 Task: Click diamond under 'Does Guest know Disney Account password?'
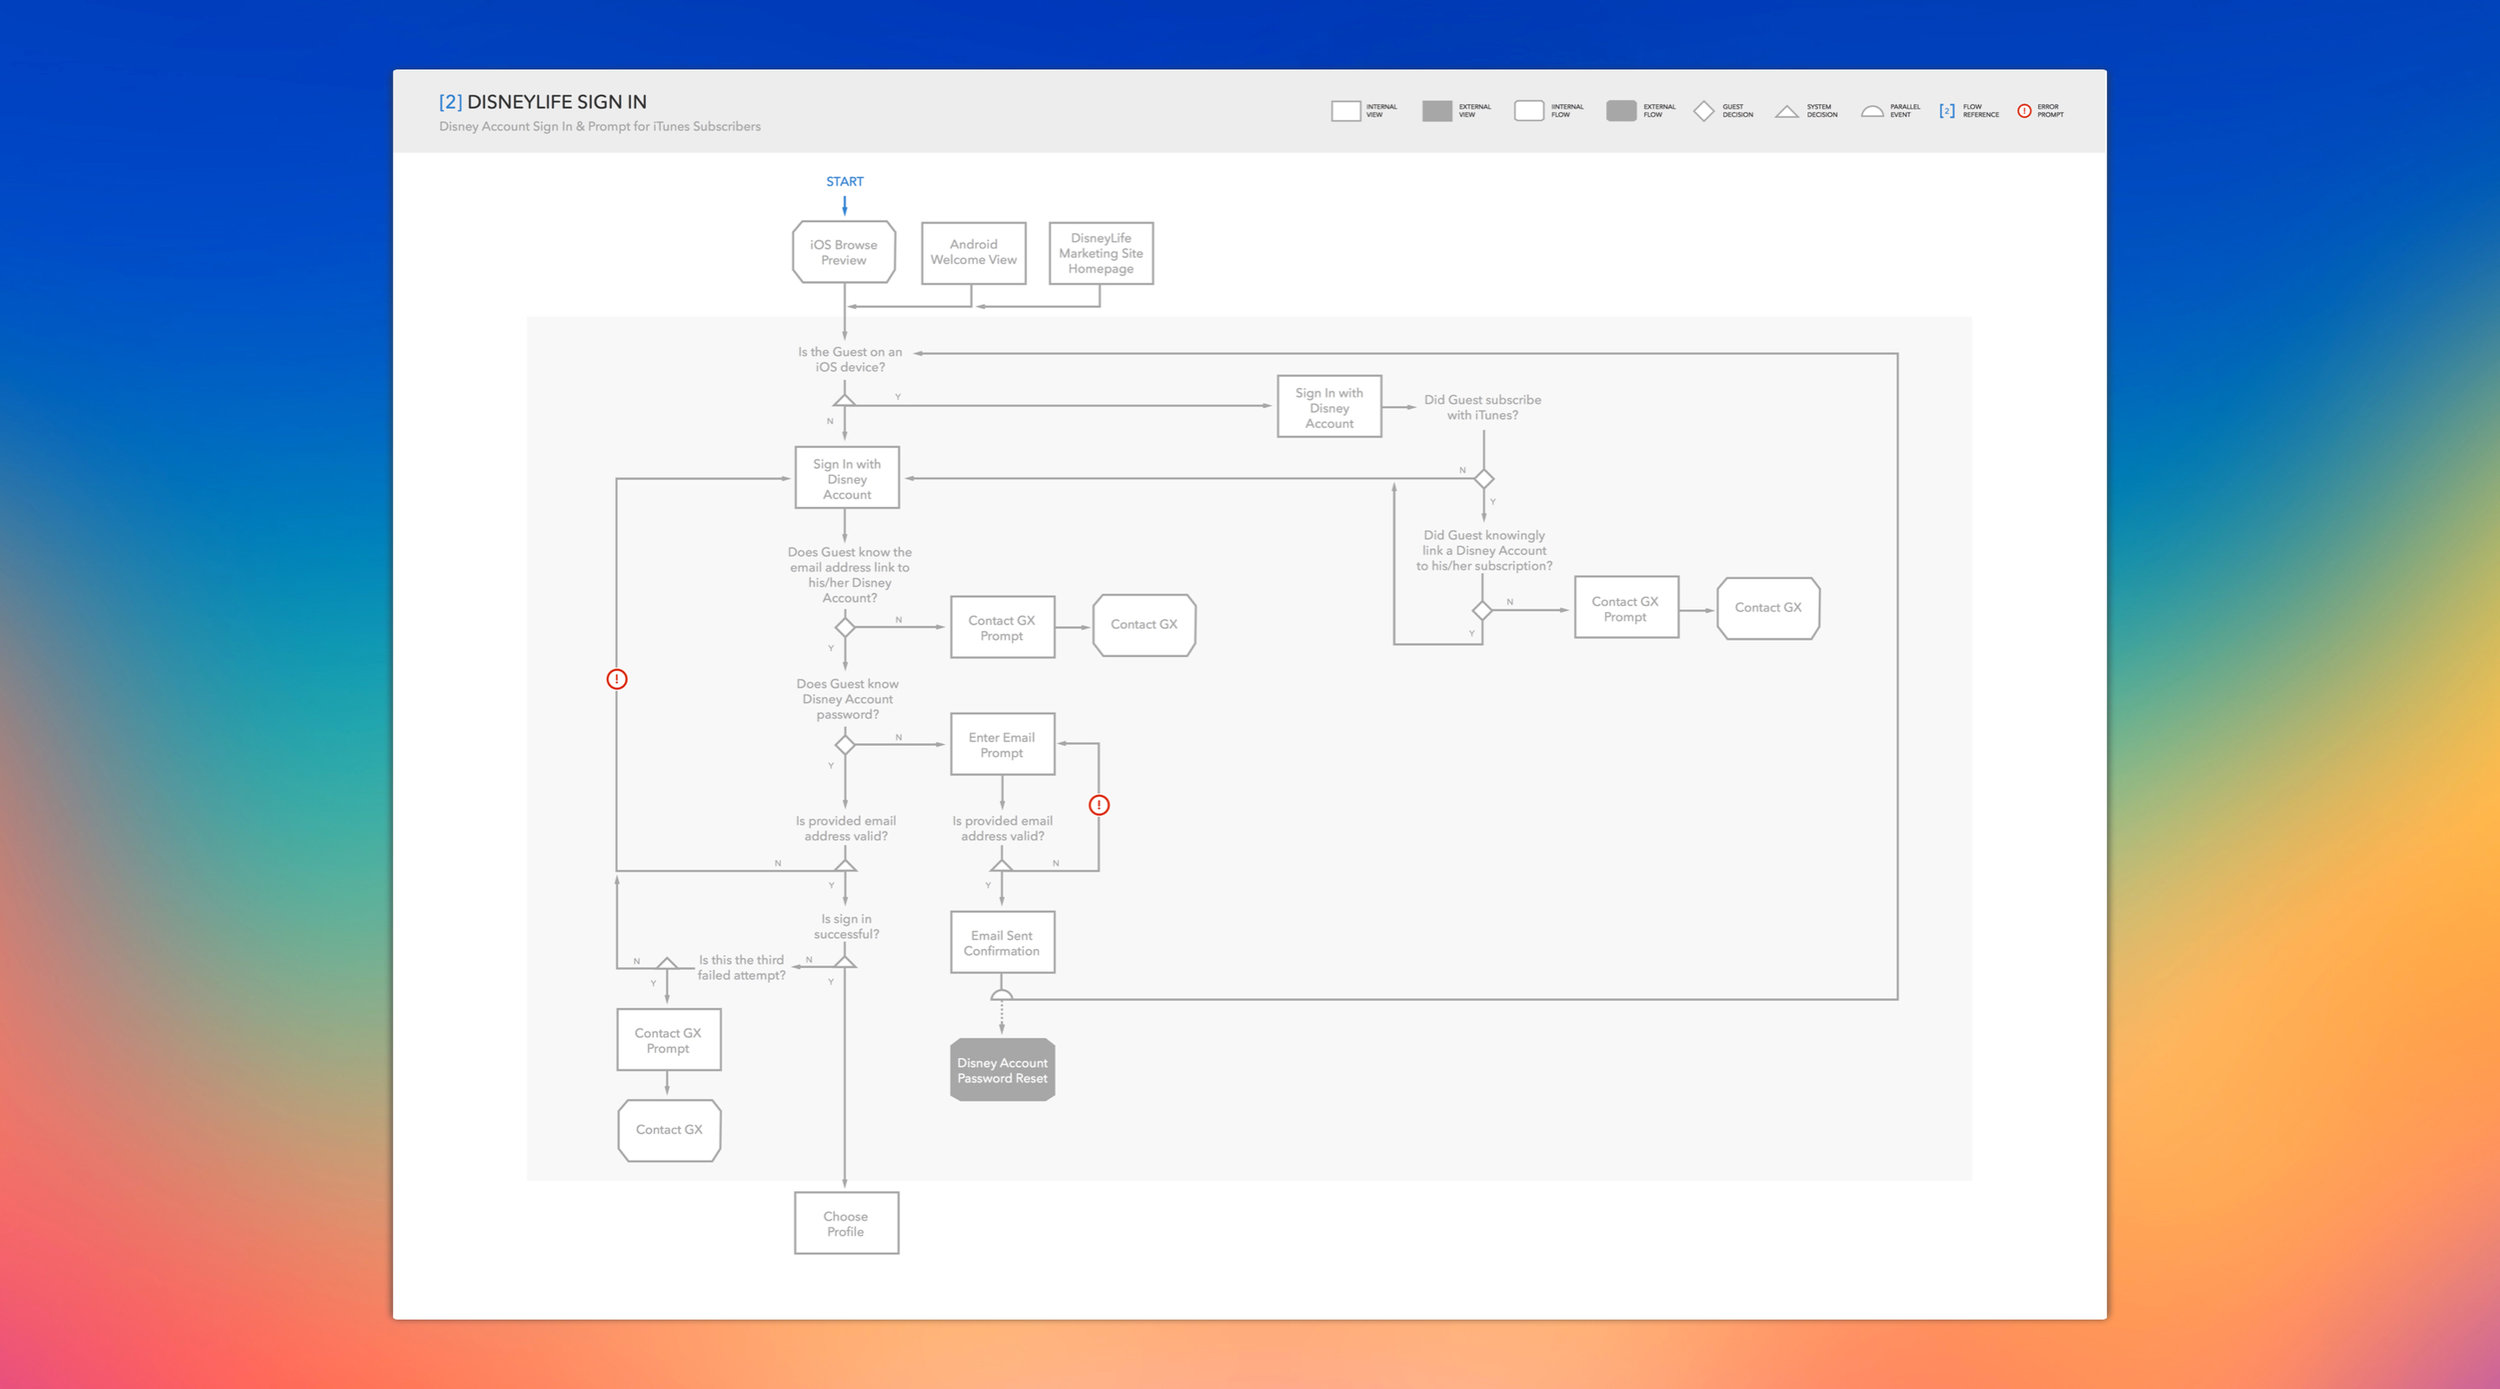coord(845,745)
